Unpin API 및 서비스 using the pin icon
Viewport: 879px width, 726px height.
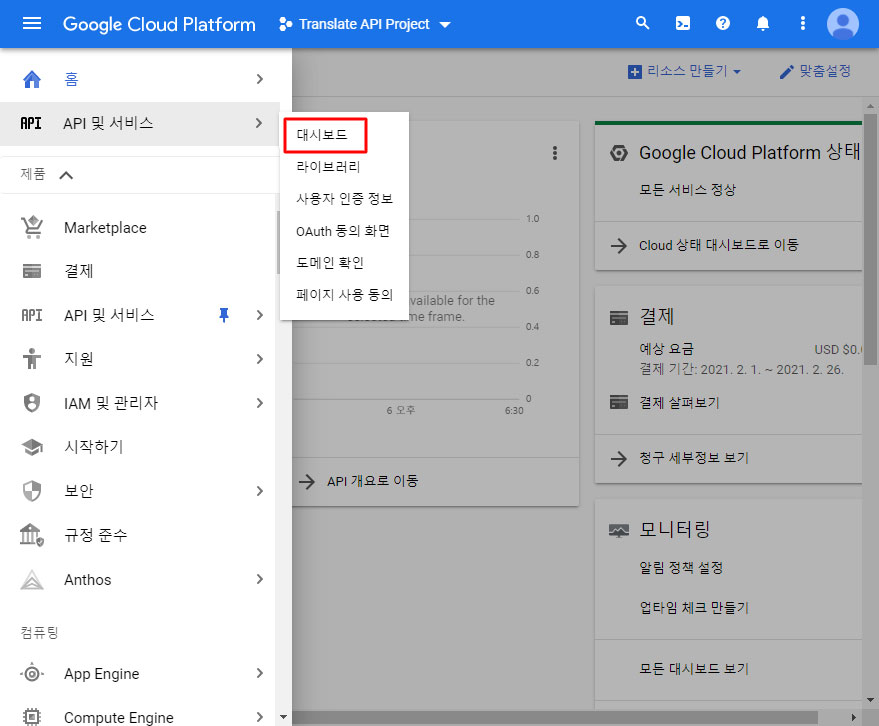pos(224,315)
